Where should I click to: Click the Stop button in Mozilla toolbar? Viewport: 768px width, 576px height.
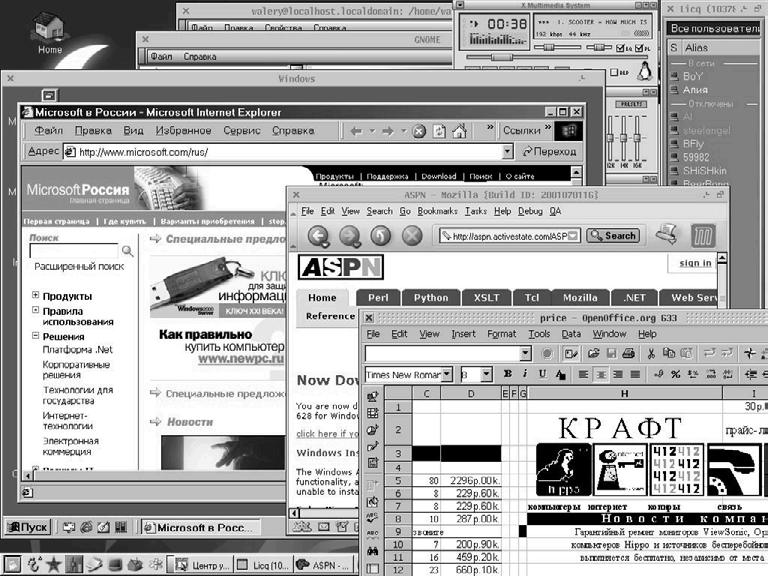[411, 236]
